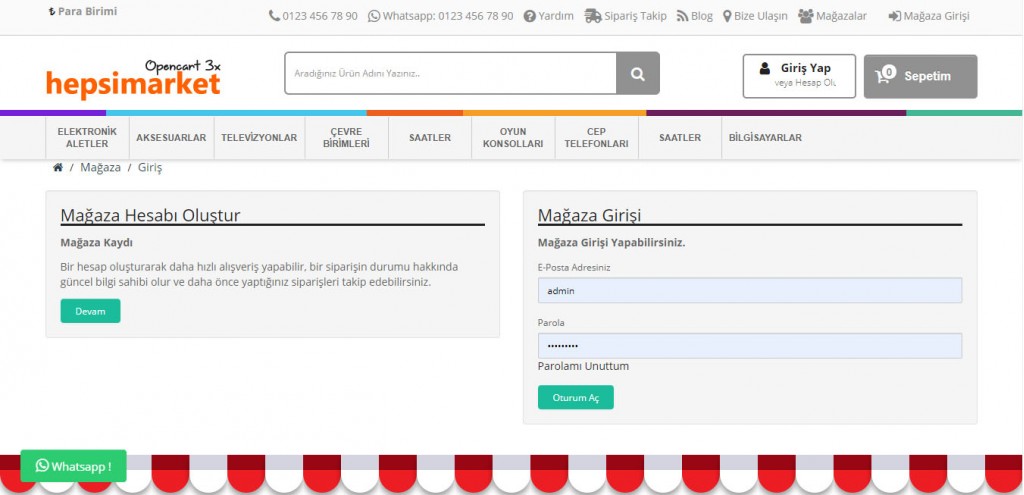Go to Oyun Konsolları category

tap(512, 138)
